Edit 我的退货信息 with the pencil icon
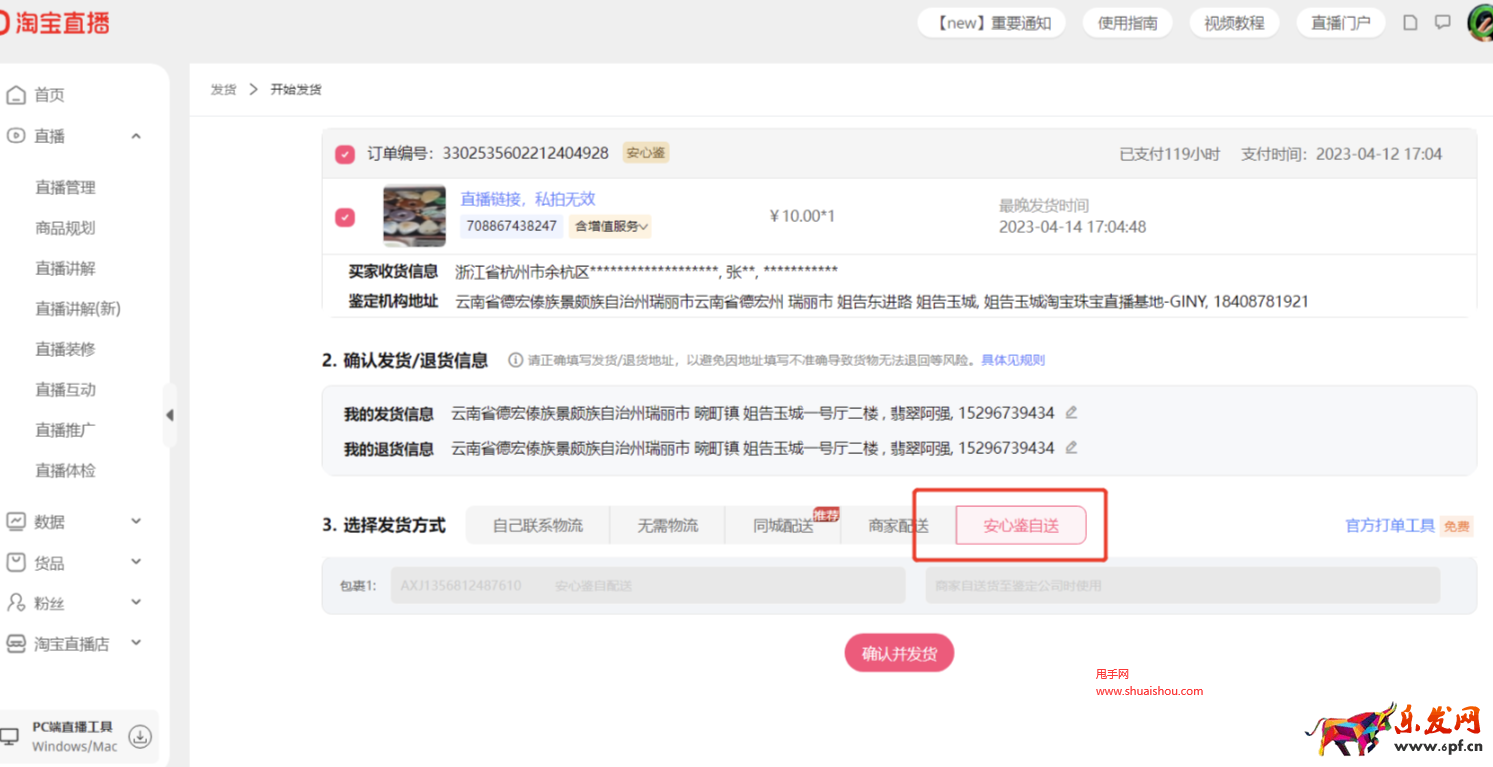Viewport: 1493px width, 767px height. point(1072,448)
